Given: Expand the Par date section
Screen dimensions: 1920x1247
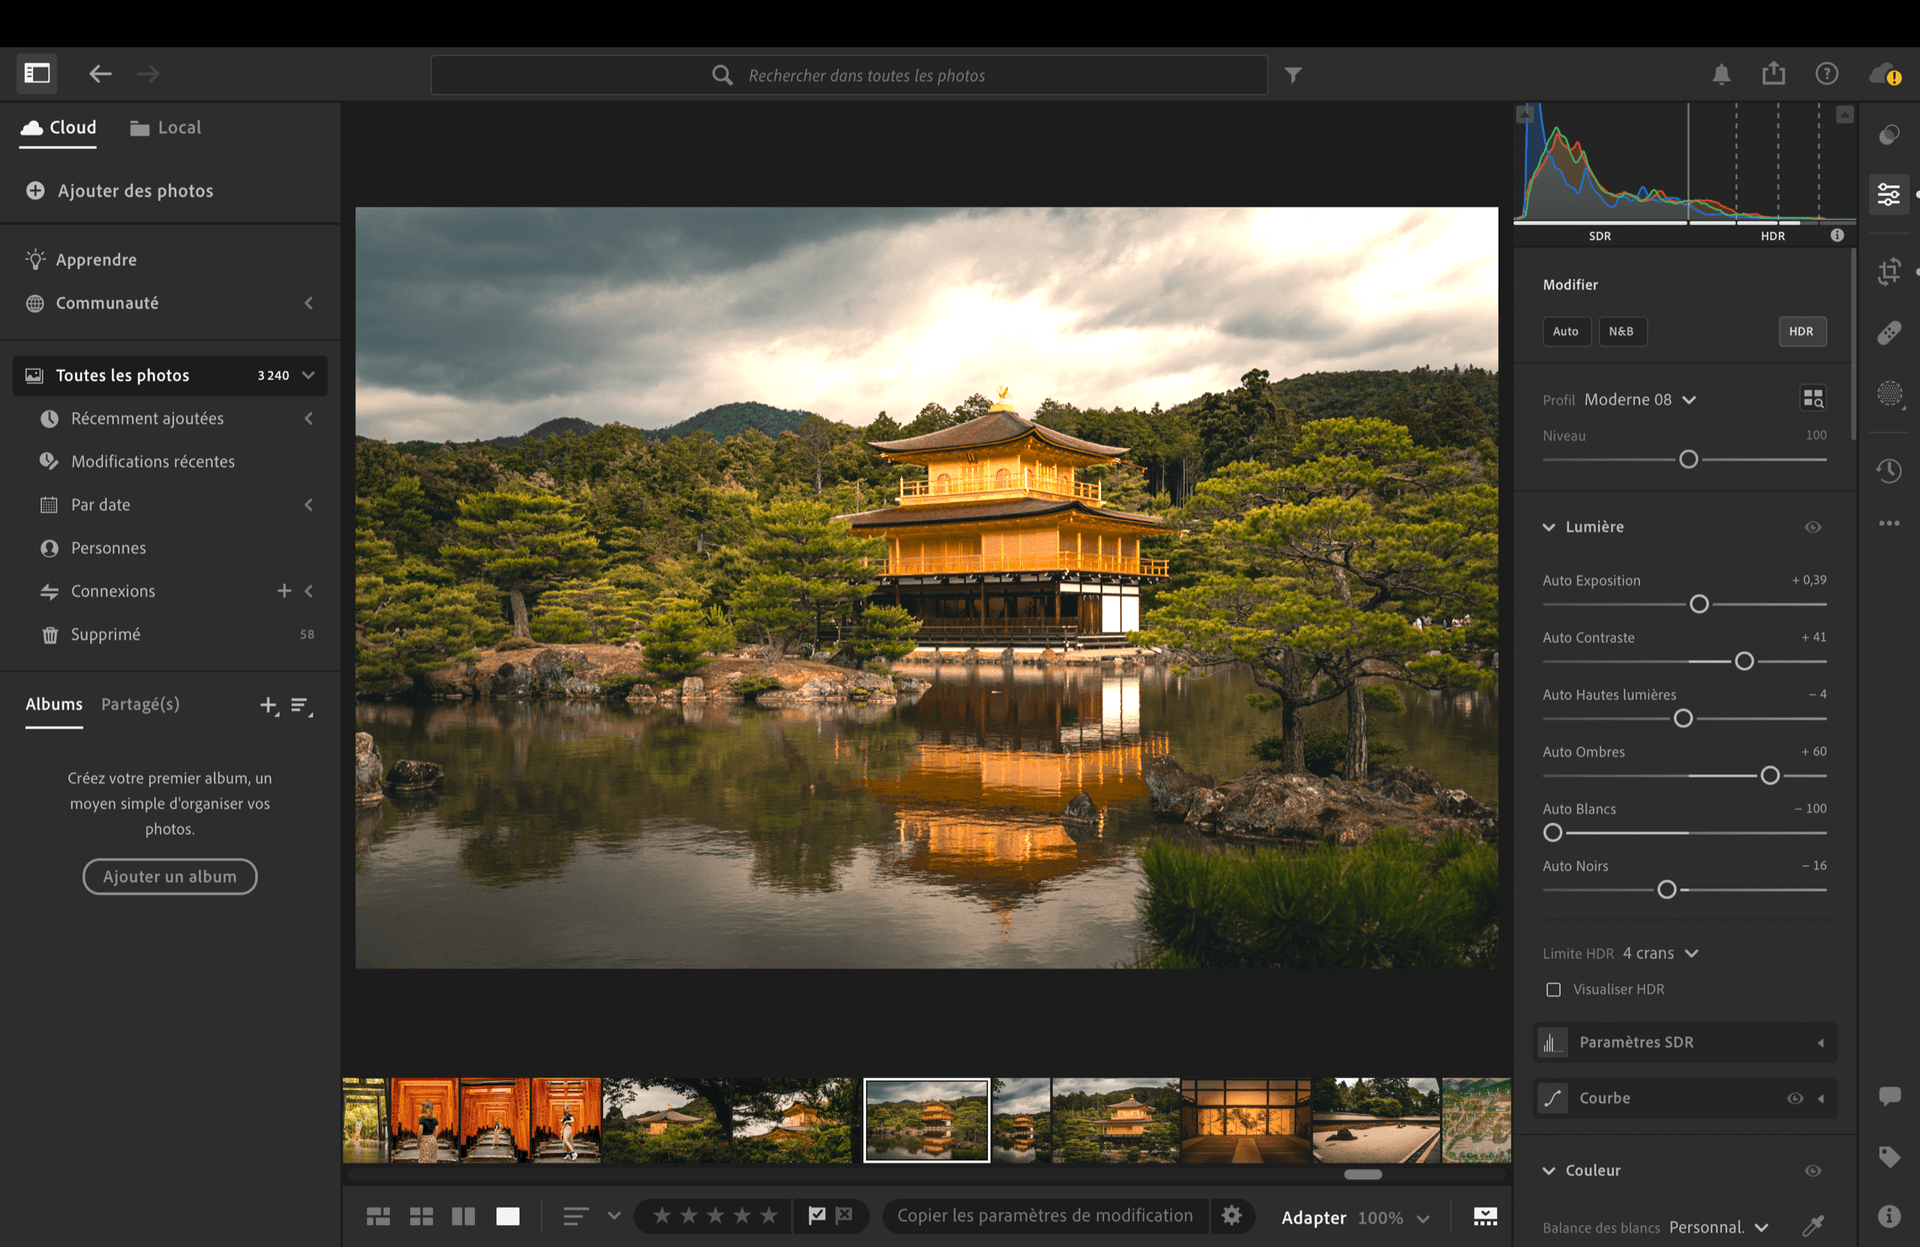Looking at the screenshot, I should click(x=308, y=504).
